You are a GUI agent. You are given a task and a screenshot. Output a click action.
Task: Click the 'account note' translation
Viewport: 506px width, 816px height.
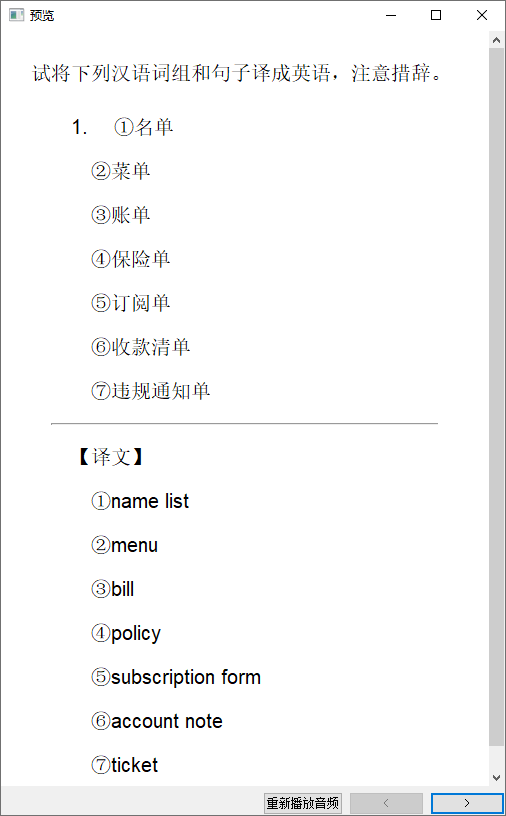click(x=167, y=721)
